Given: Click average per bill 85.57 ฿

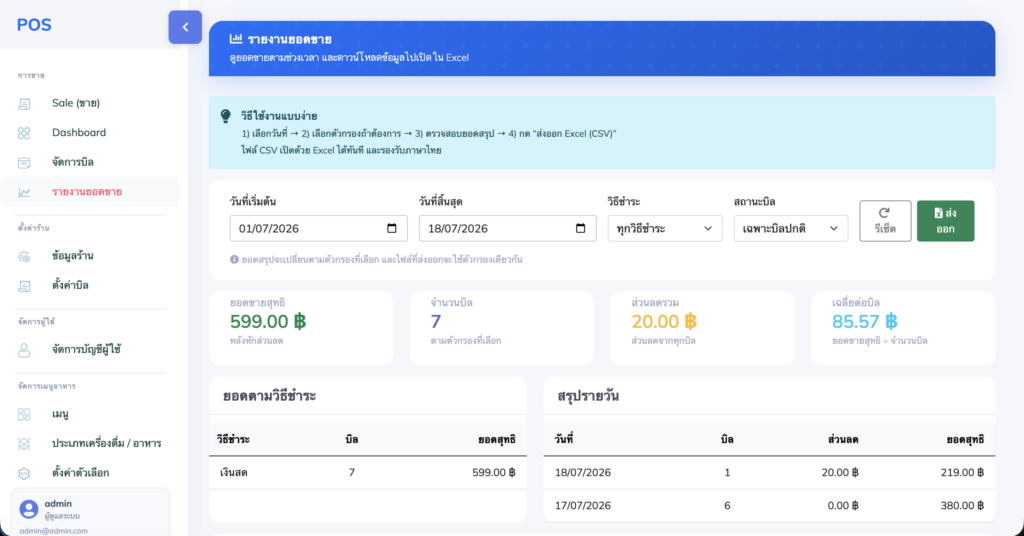Looking at the screenshot, I should pos(865,321).
